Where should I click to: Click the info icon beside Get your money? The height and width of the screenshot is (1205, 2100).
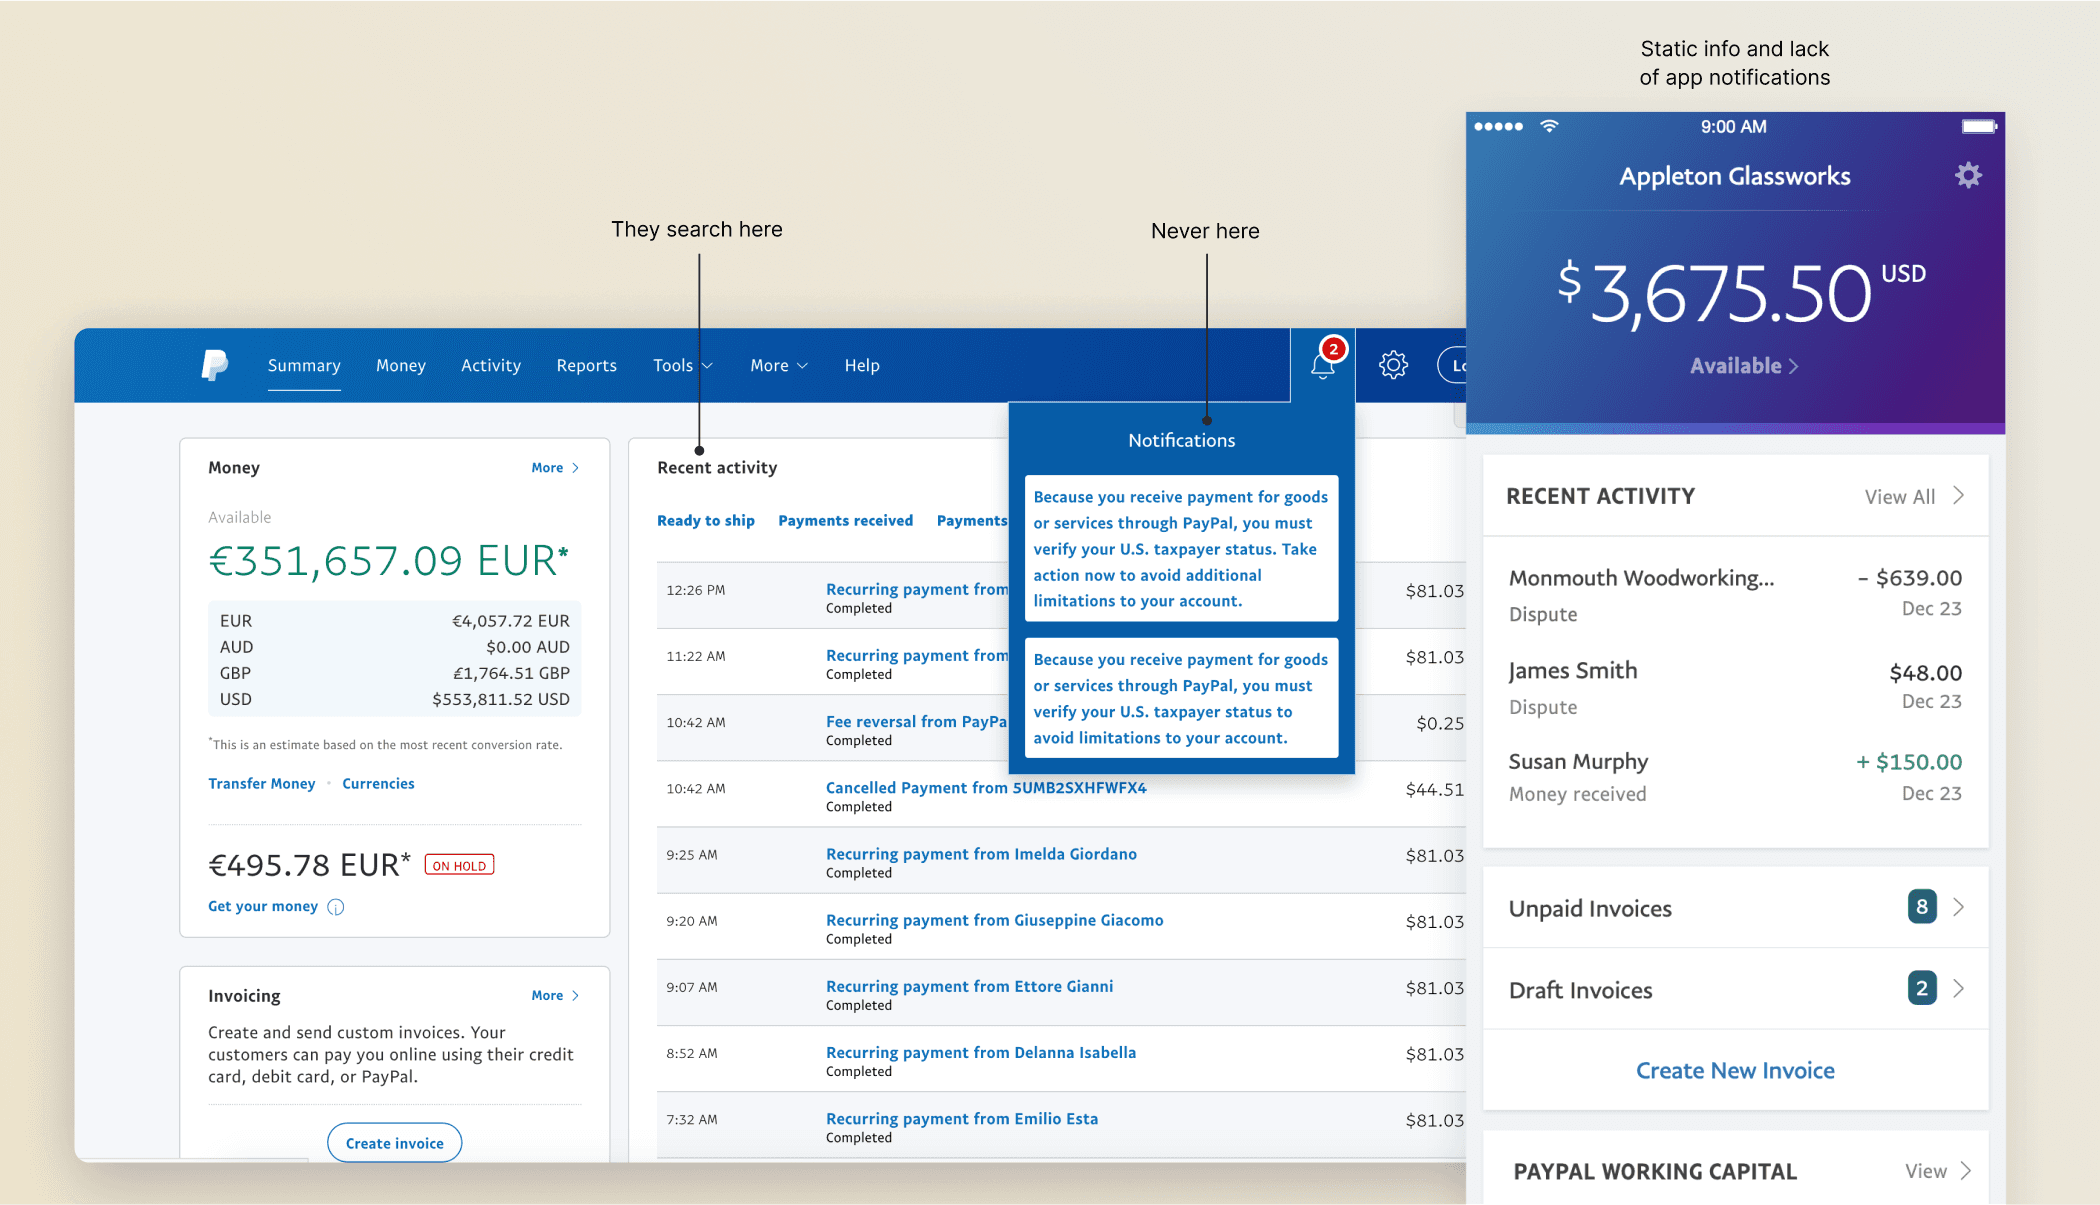click(x=336, y=907)
